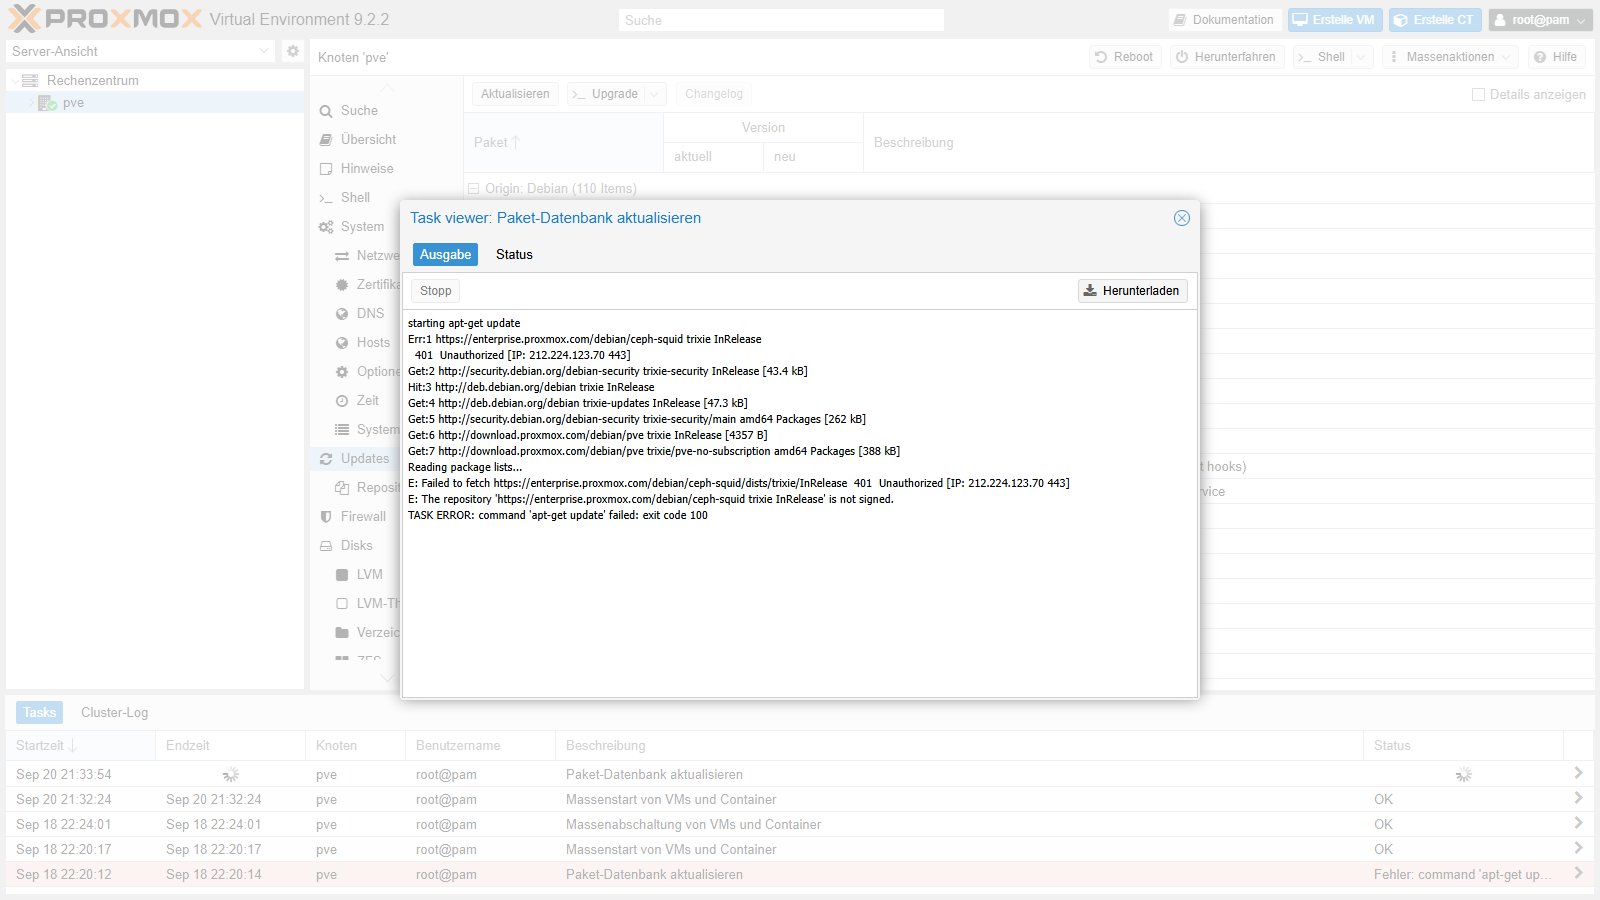1600x900 pixels.
Task: Open the root@pam user menu
Action: tap(1540, 20)
